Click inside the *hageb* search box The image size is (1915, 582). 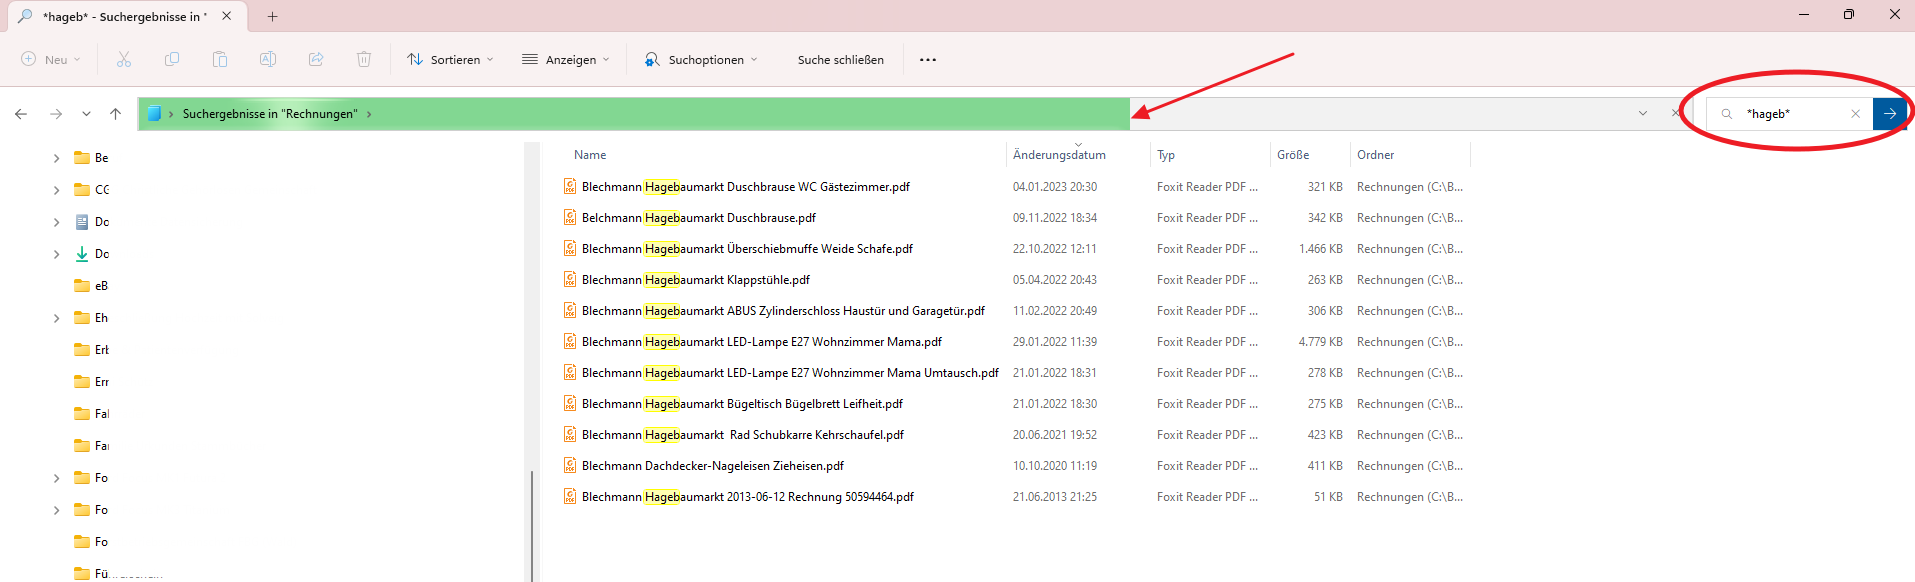click(1790, 114)
